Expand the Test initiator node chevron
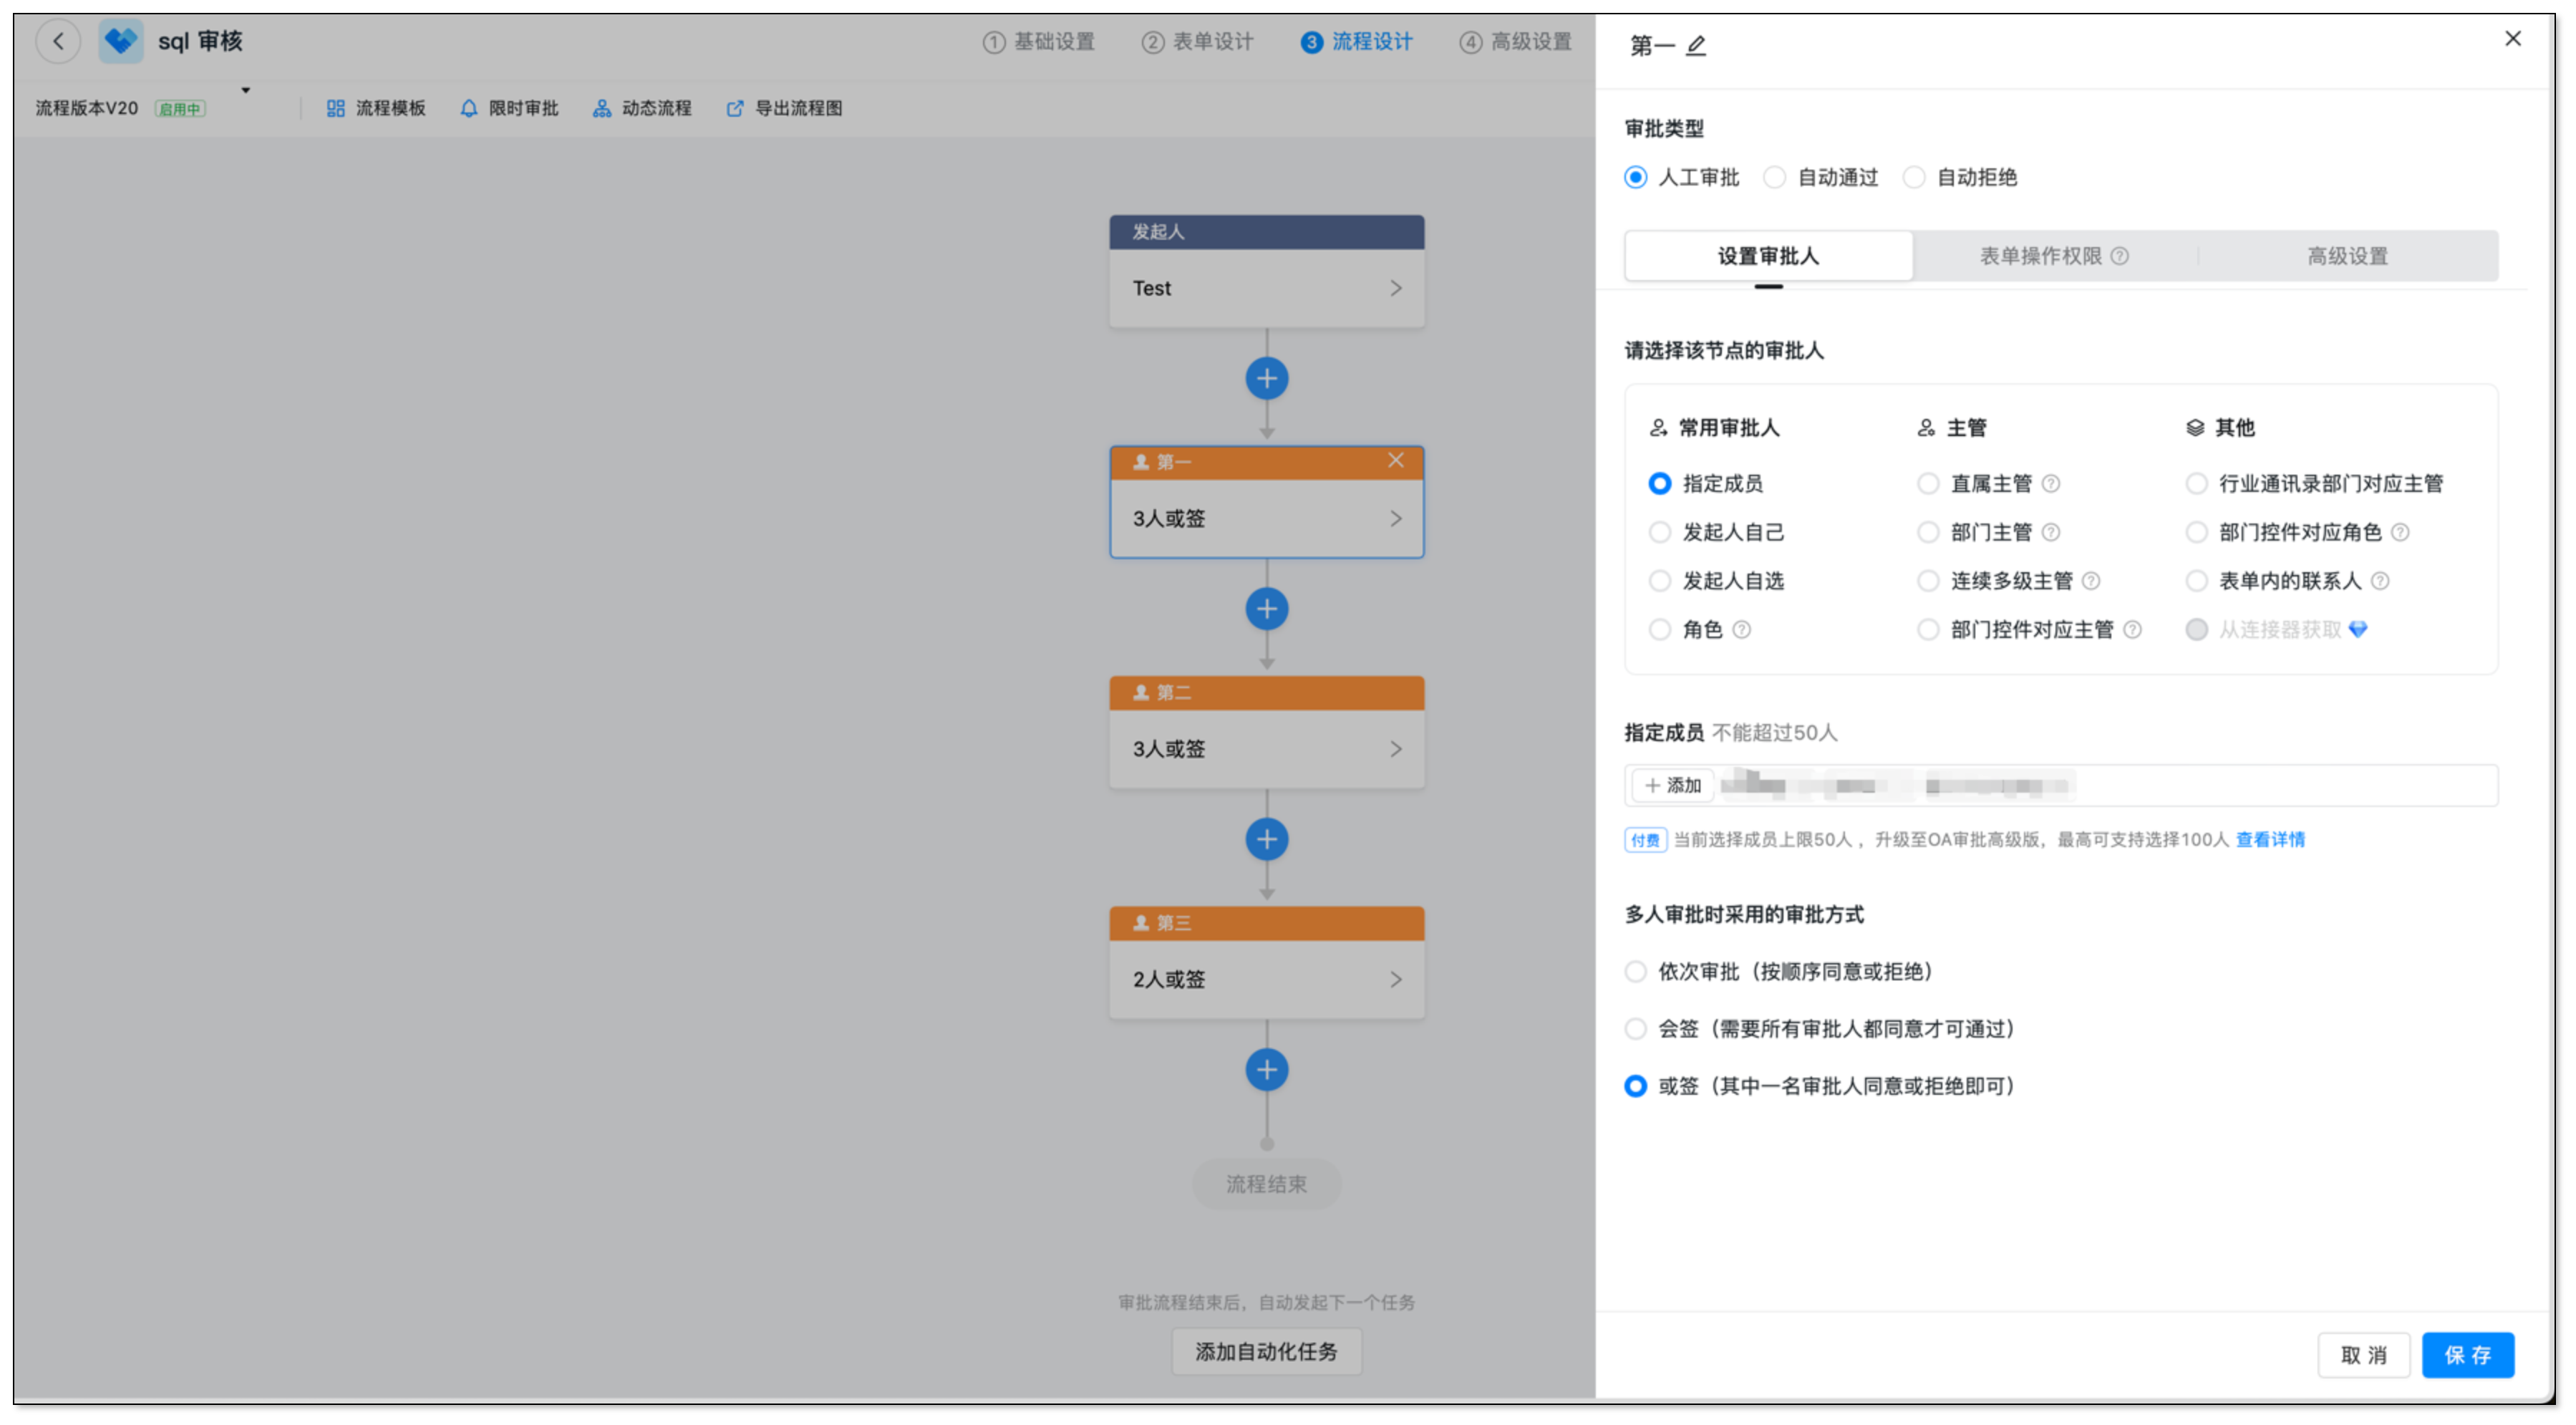 [x=1395, y=288]
